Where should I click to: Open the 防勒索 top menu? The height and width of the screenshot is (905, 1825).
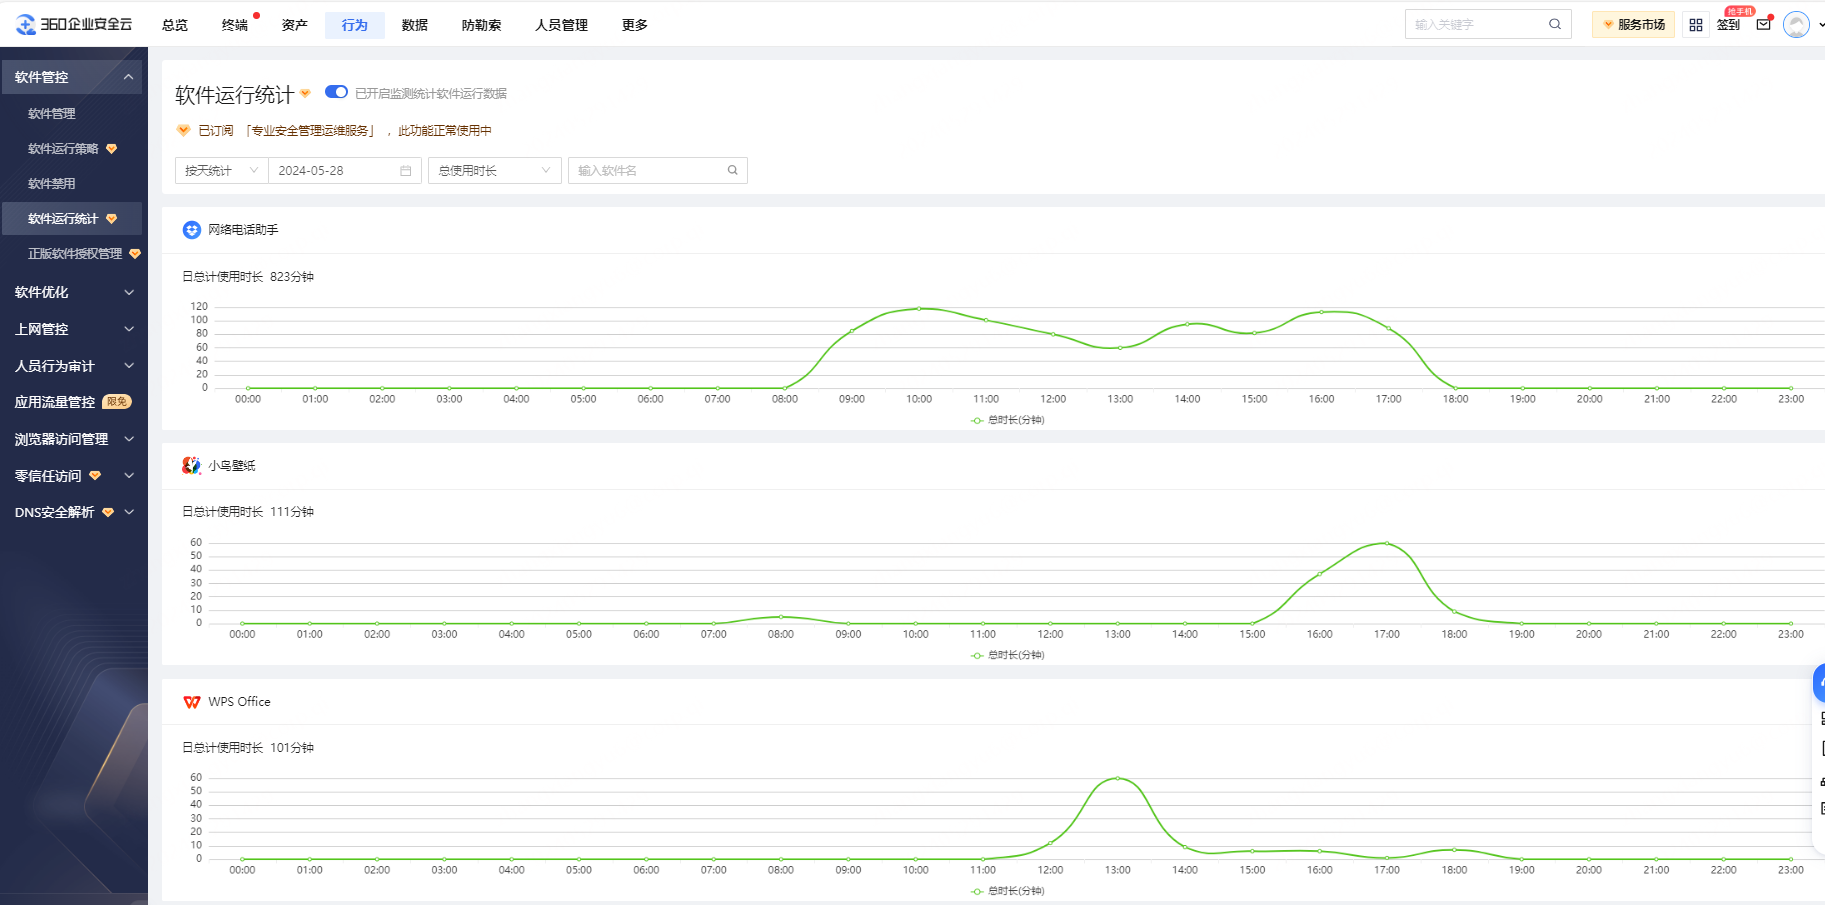[481, 25]
